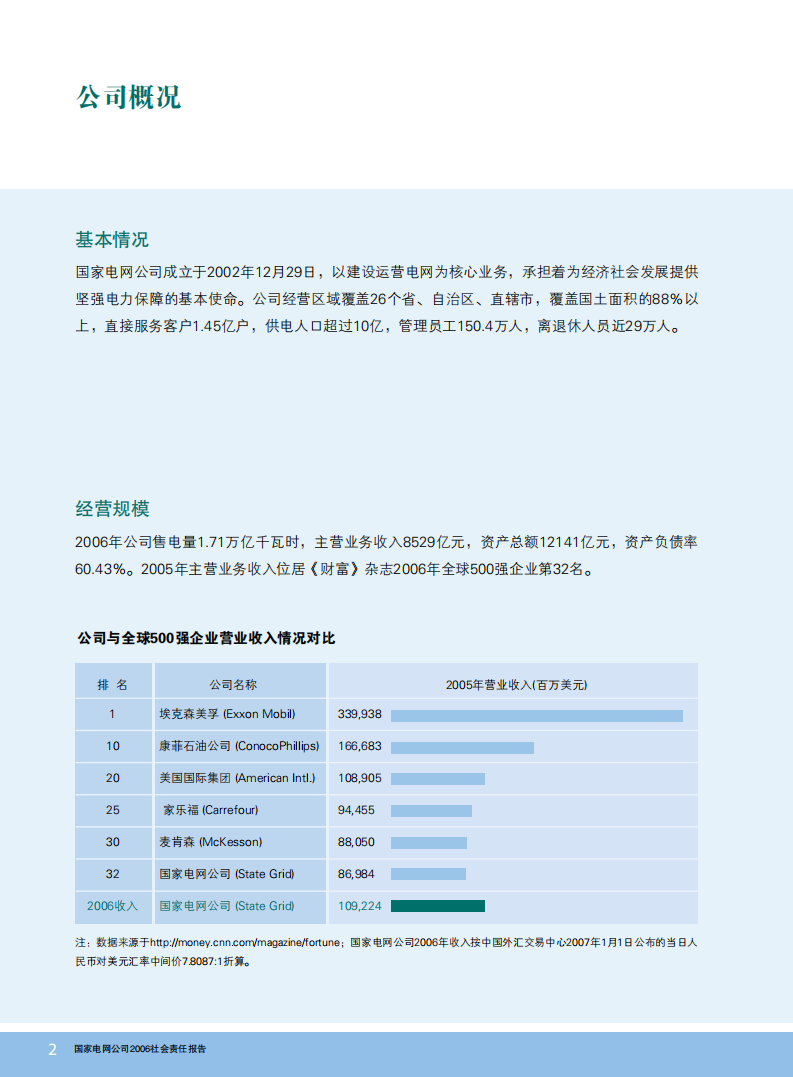Viewport: 793px width, 1077px height.
Task: Click the rank cell 25
Action: [113, 810]
